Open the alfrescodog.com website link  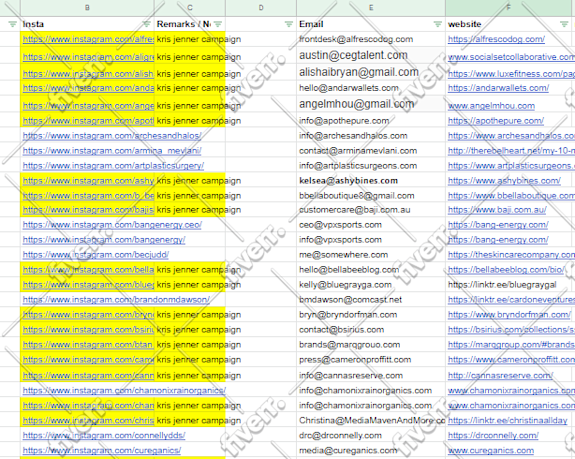pyautogui.click(x=496, y=39)
